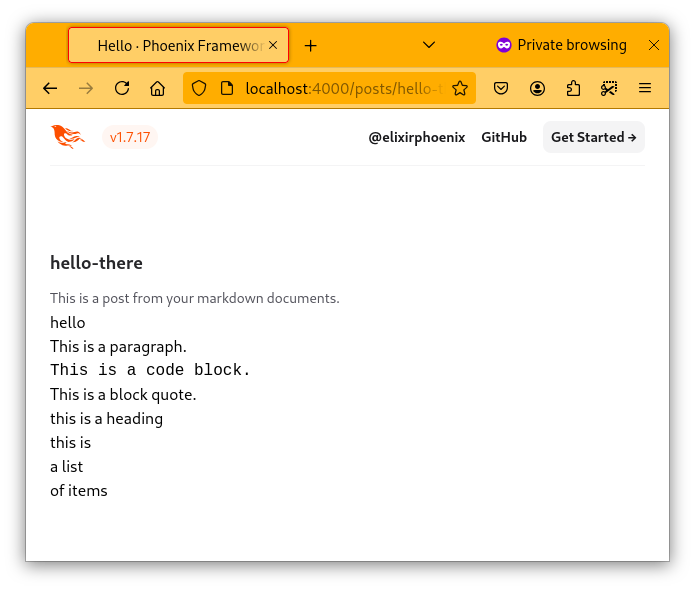Open the tracking protection shield
695x590 pixels.
[x=199, y=88]
